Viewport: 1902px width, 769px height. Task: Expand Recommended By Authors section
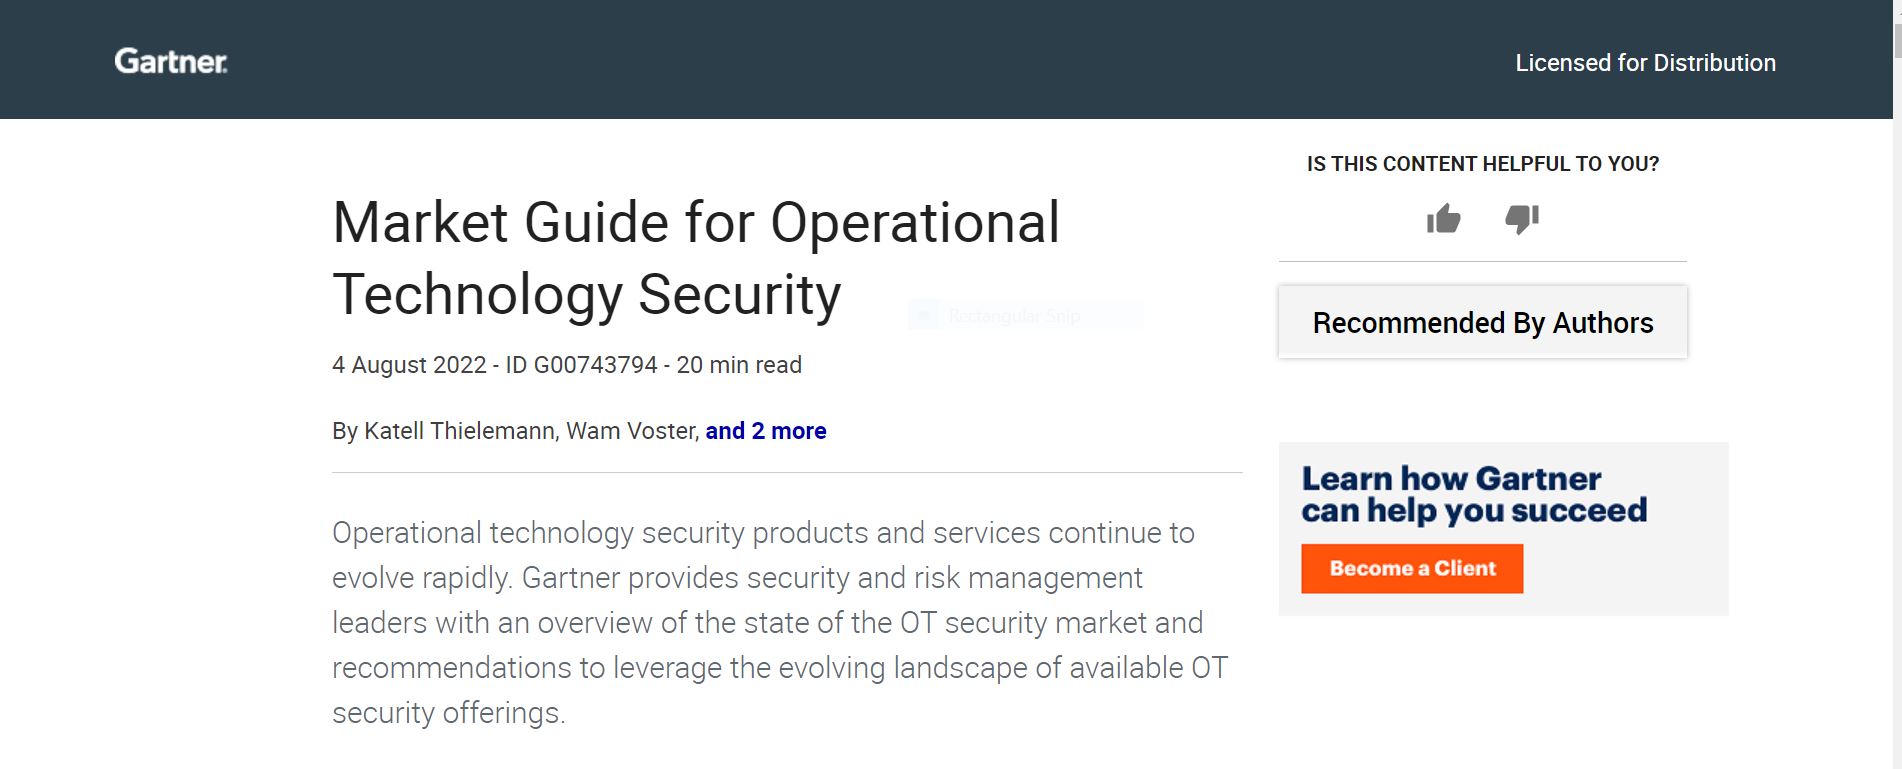tap(1481, 322)
